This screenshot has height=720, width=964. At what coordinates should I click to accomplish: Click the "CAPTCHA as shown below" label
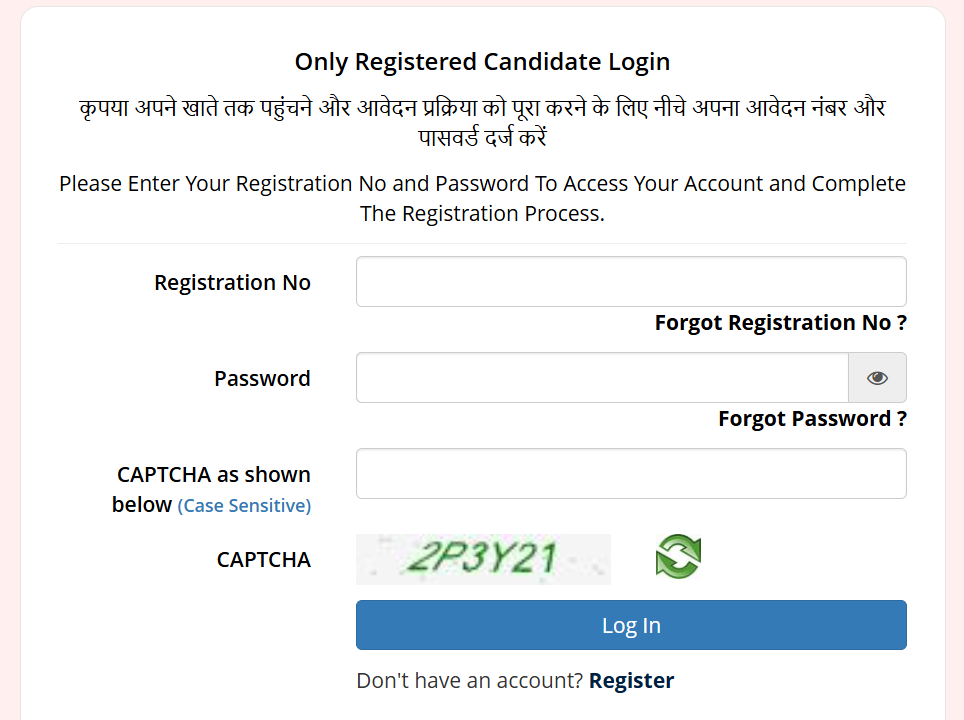pos(213,475)
